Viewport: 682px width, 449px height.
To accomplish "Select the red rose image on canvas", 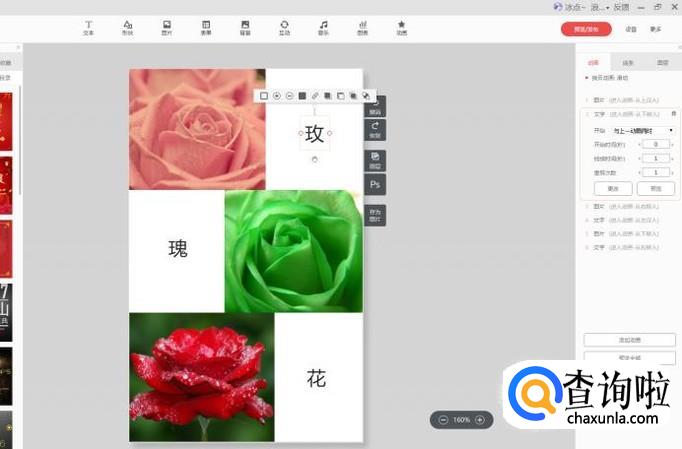I will (x=202, y=377).
